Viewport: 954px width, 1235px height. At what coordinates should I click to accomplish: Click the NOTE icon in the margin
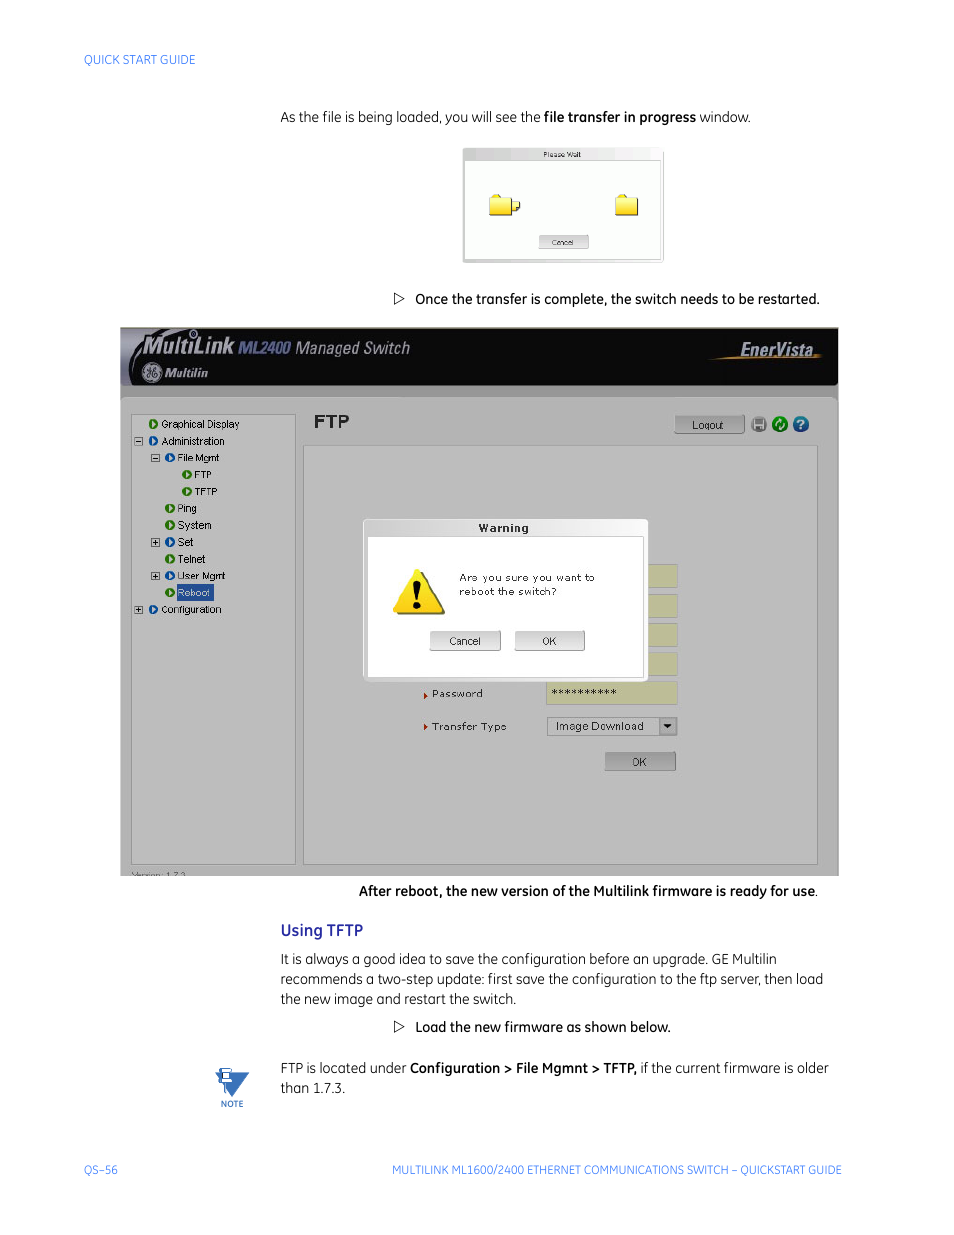click(232, 1087)
